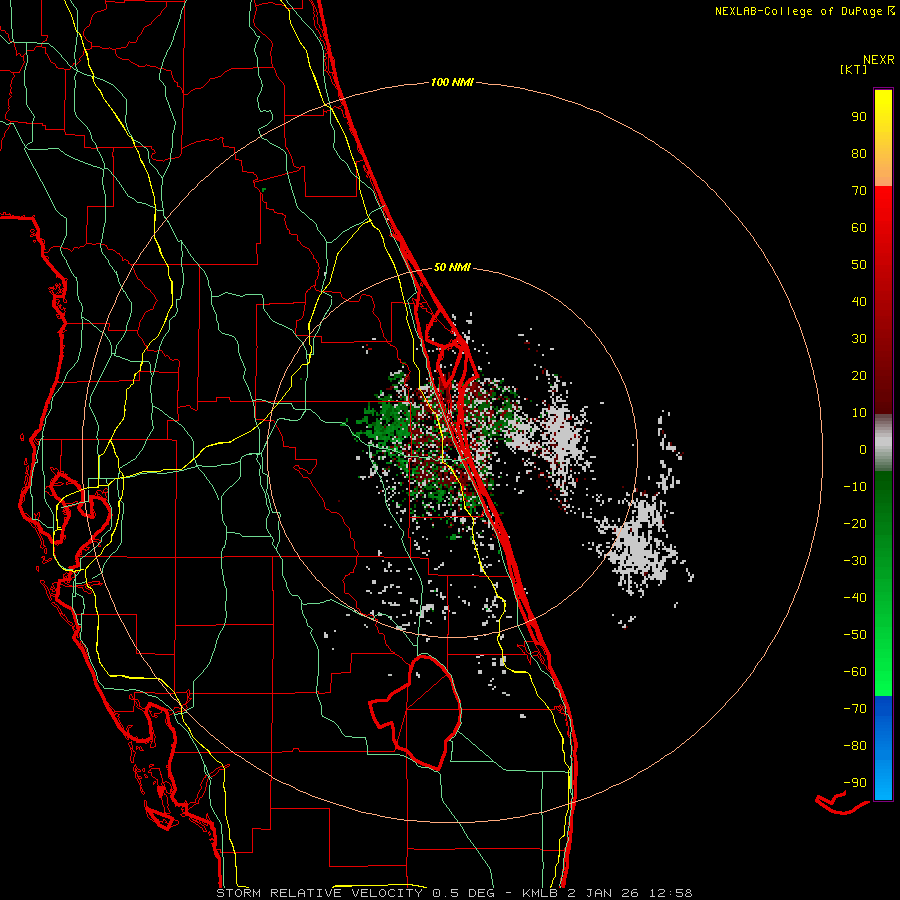Image resolution: width=900 pixels, height=900 pixels.
Task: Click the 20 knot scale value
Action: tap(859, 376)
